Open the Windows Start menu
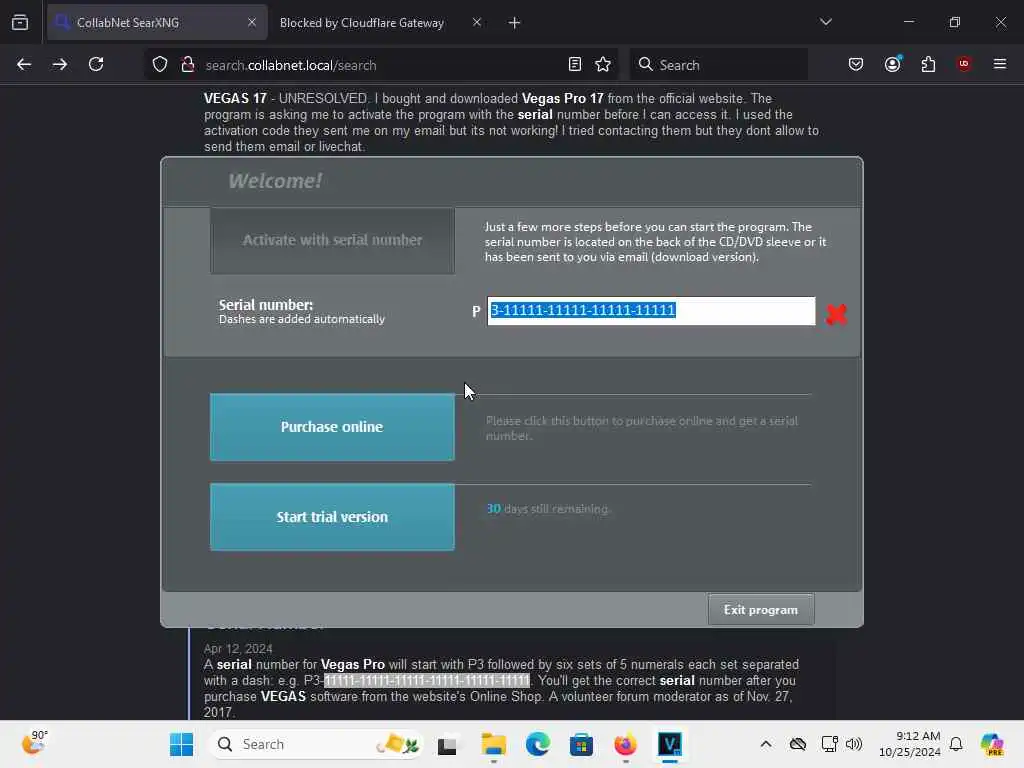 pos(182,744)
